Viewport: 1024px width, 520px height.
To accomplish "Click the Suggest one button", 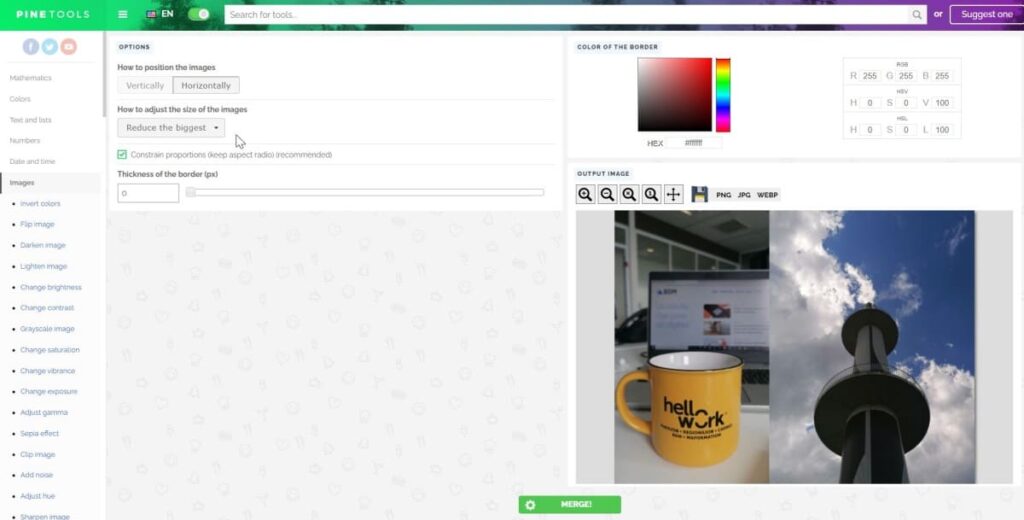I will tap(986, 14).
